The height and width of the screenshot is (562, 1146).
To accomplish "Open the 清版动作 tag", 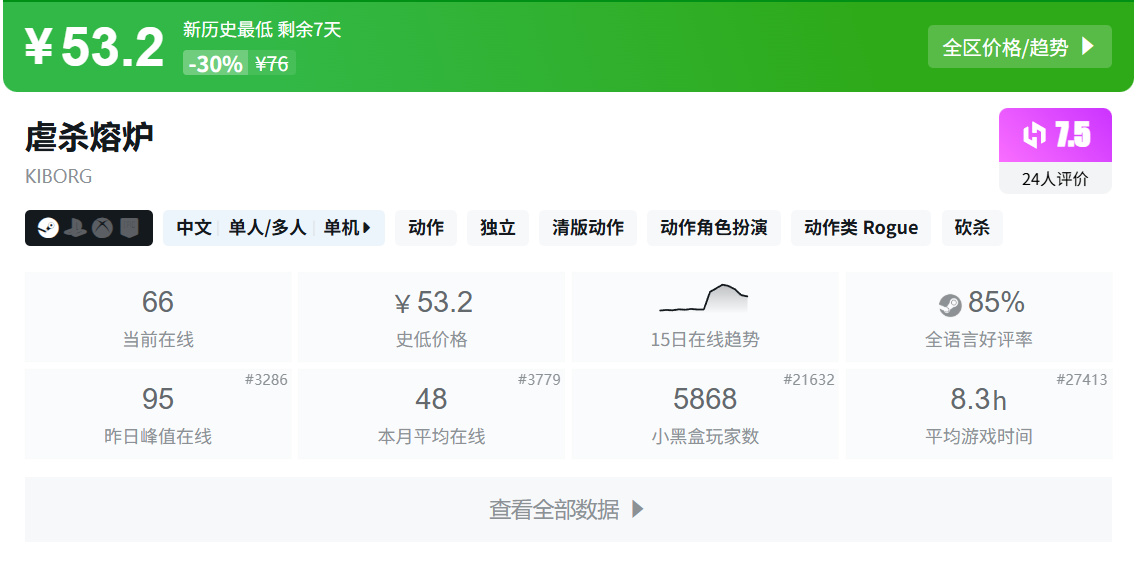I will (588, 228).
